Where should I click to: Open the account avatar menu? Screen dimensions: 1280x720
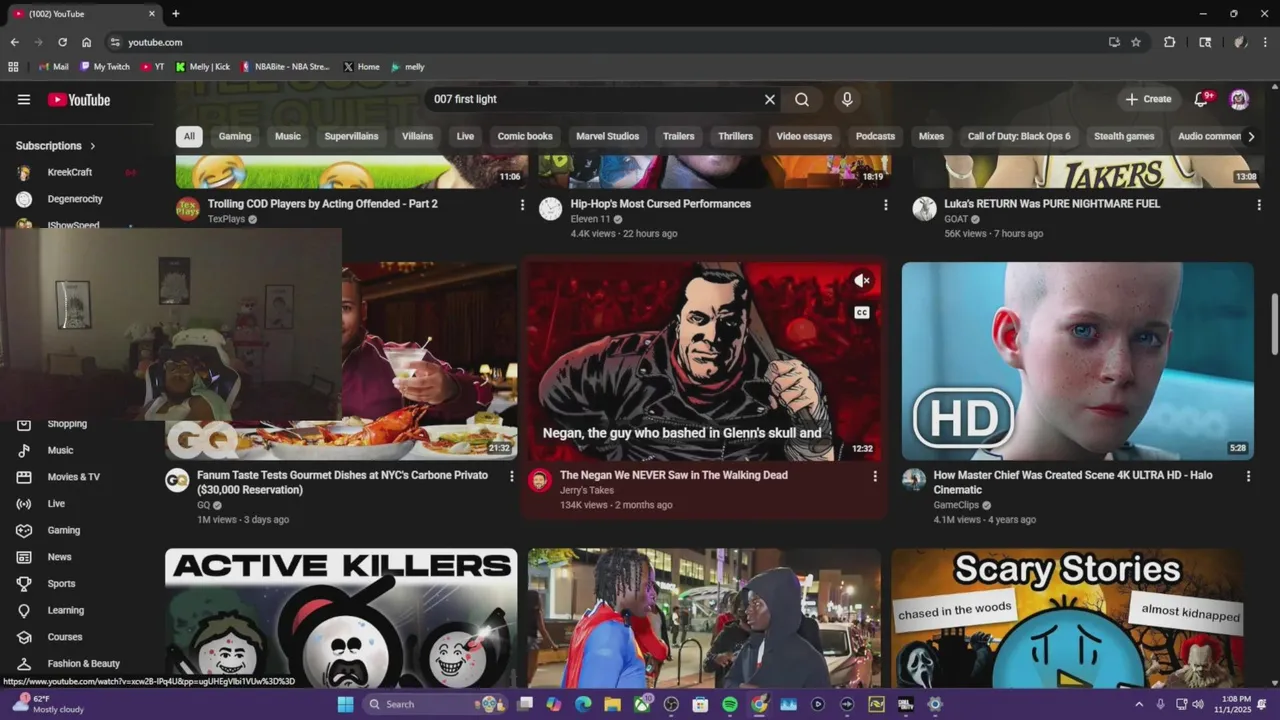click(1239, 99)
